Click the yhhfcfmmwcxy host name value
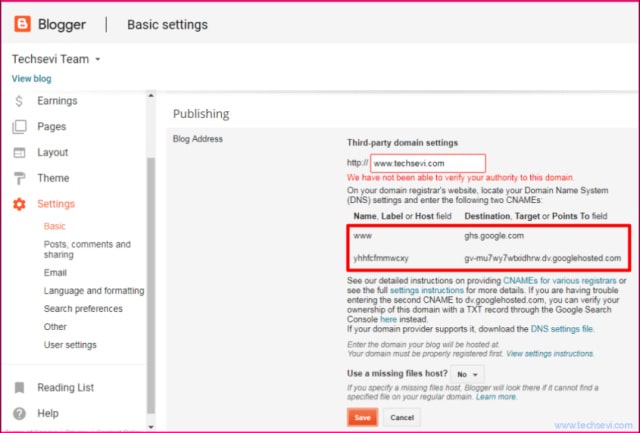Viewport: 640px width, 433px height. pyautogui.click(x=381, y=258)
